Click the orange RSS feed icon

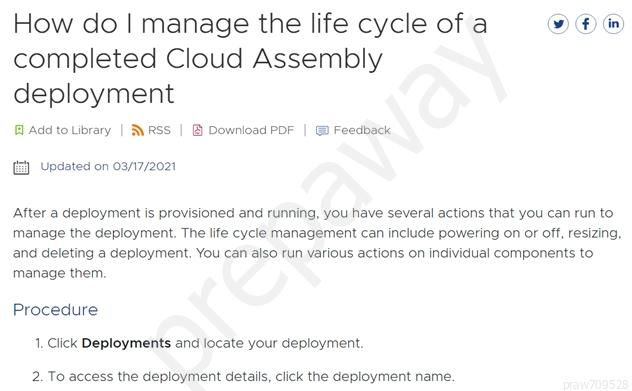point(137,130)
